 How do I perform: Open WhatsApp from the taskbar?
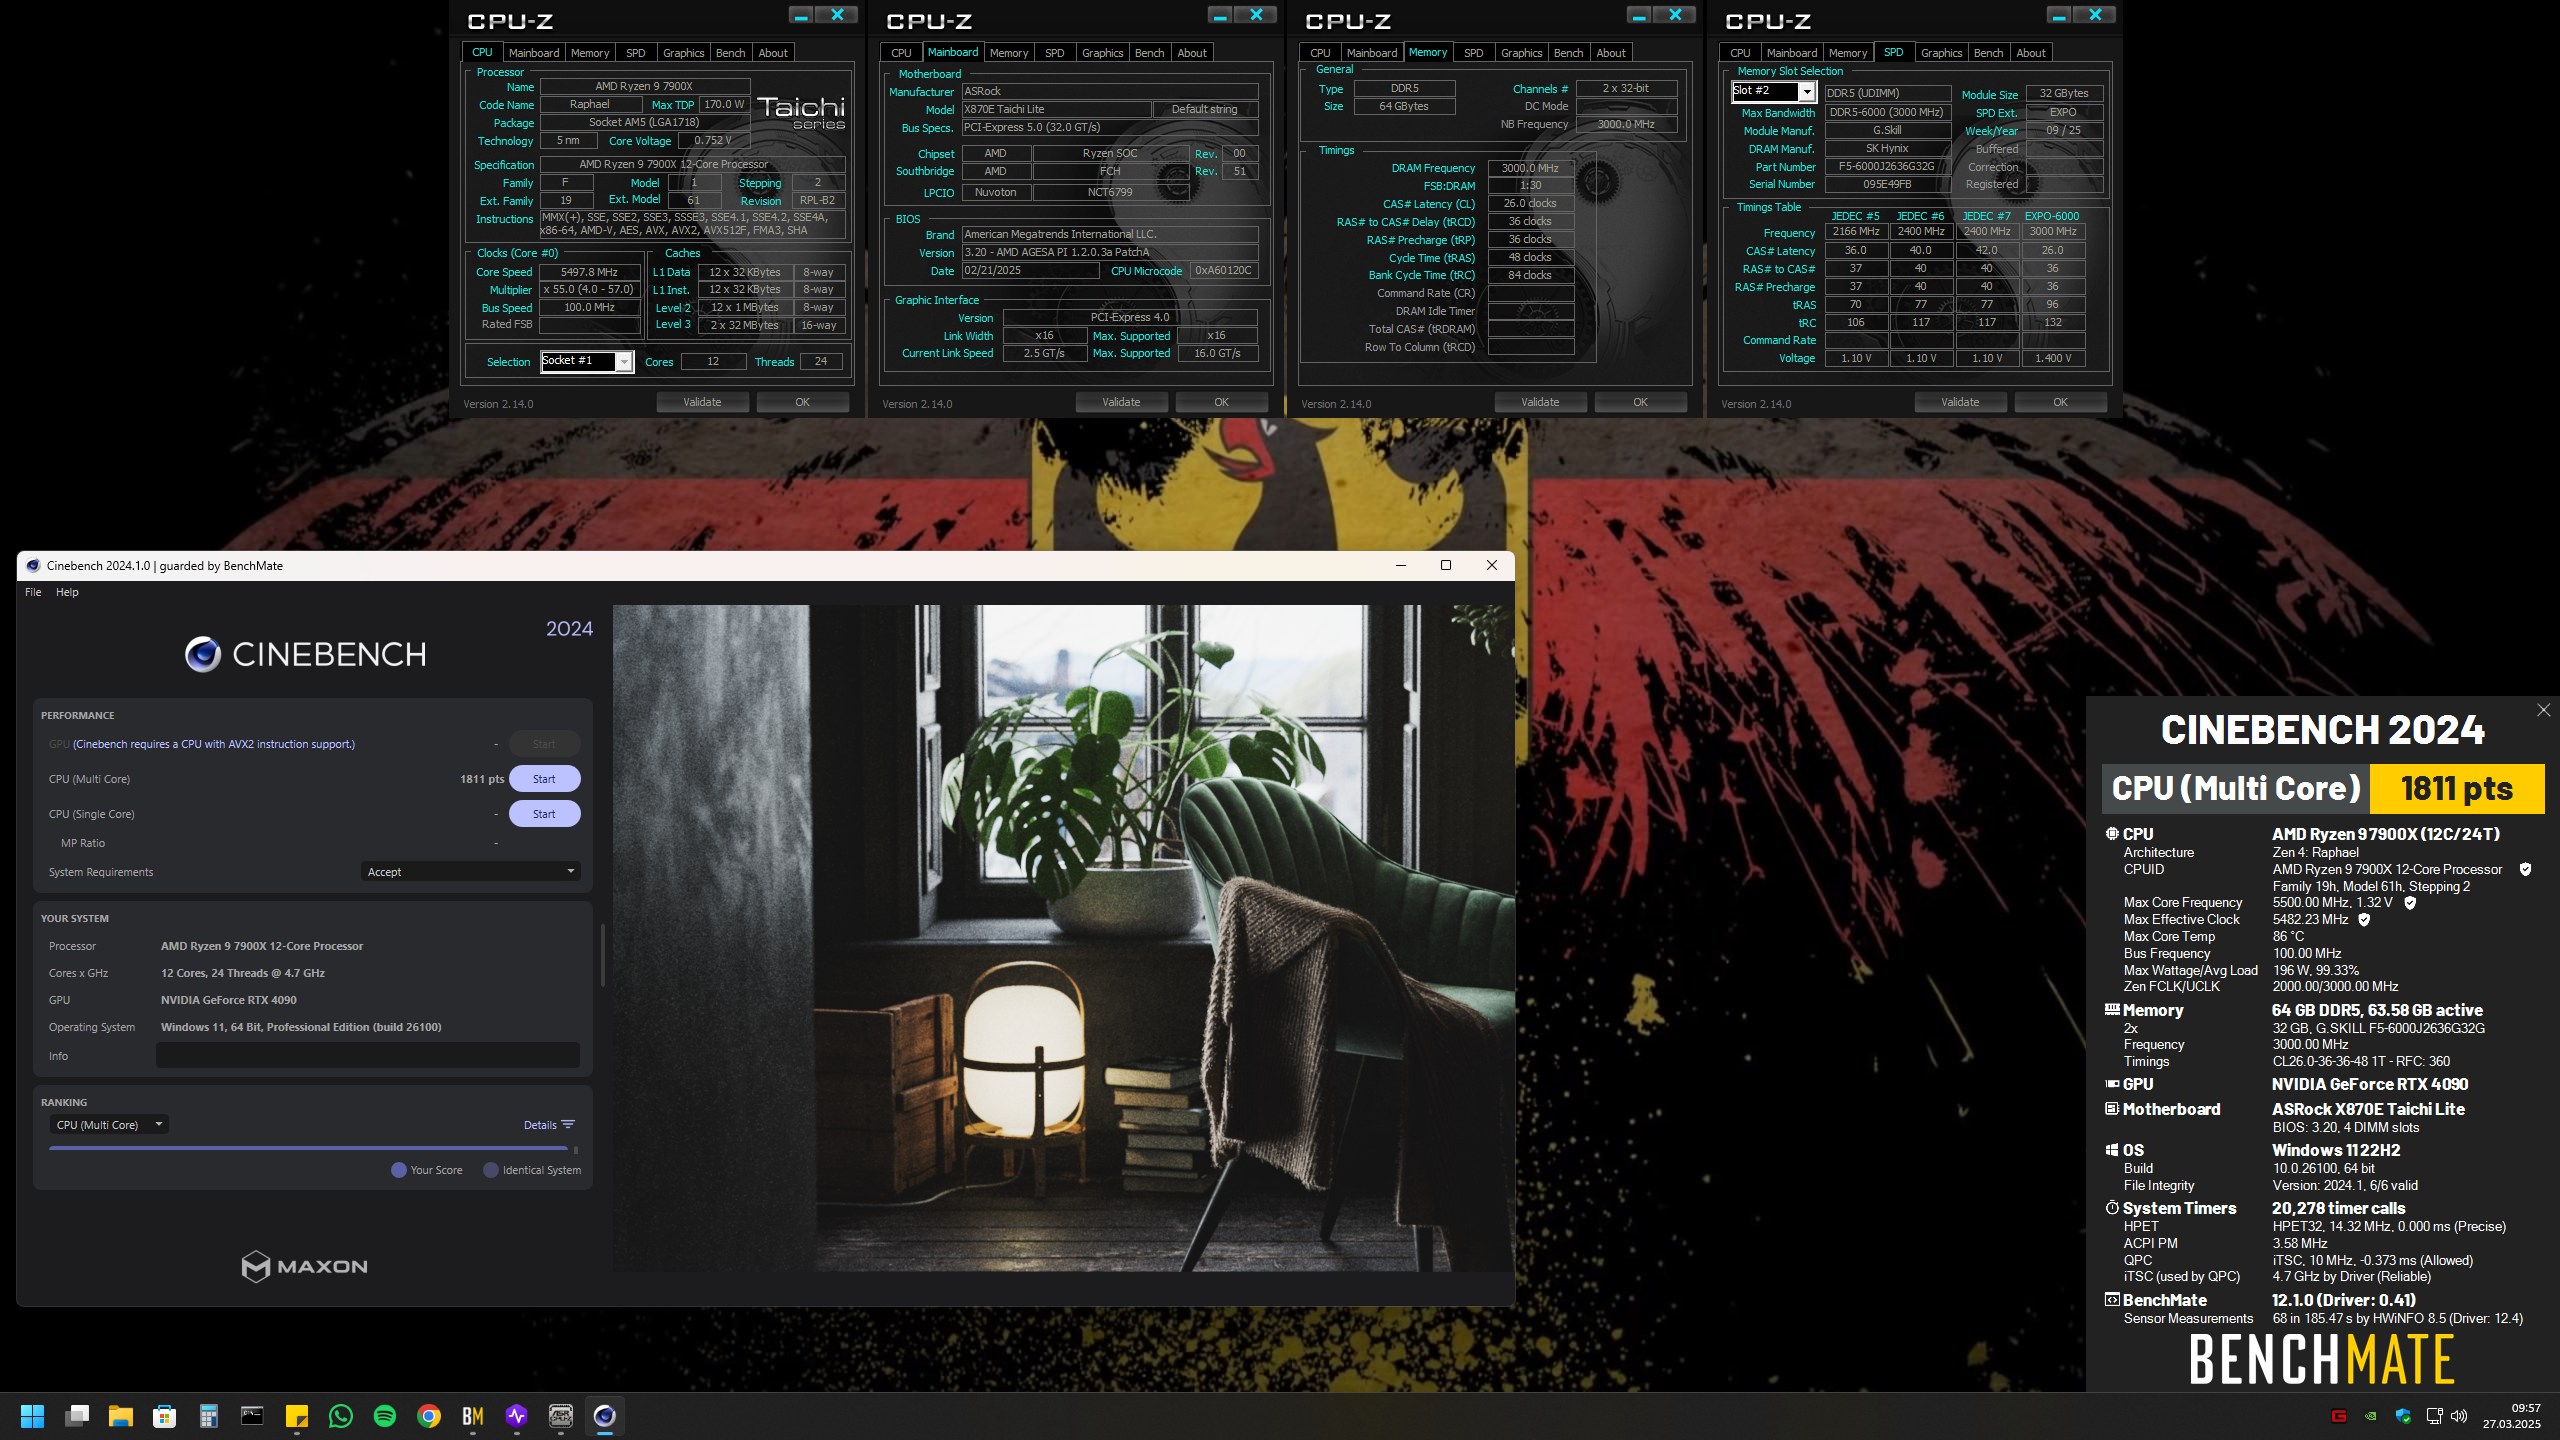[340, 1416]
